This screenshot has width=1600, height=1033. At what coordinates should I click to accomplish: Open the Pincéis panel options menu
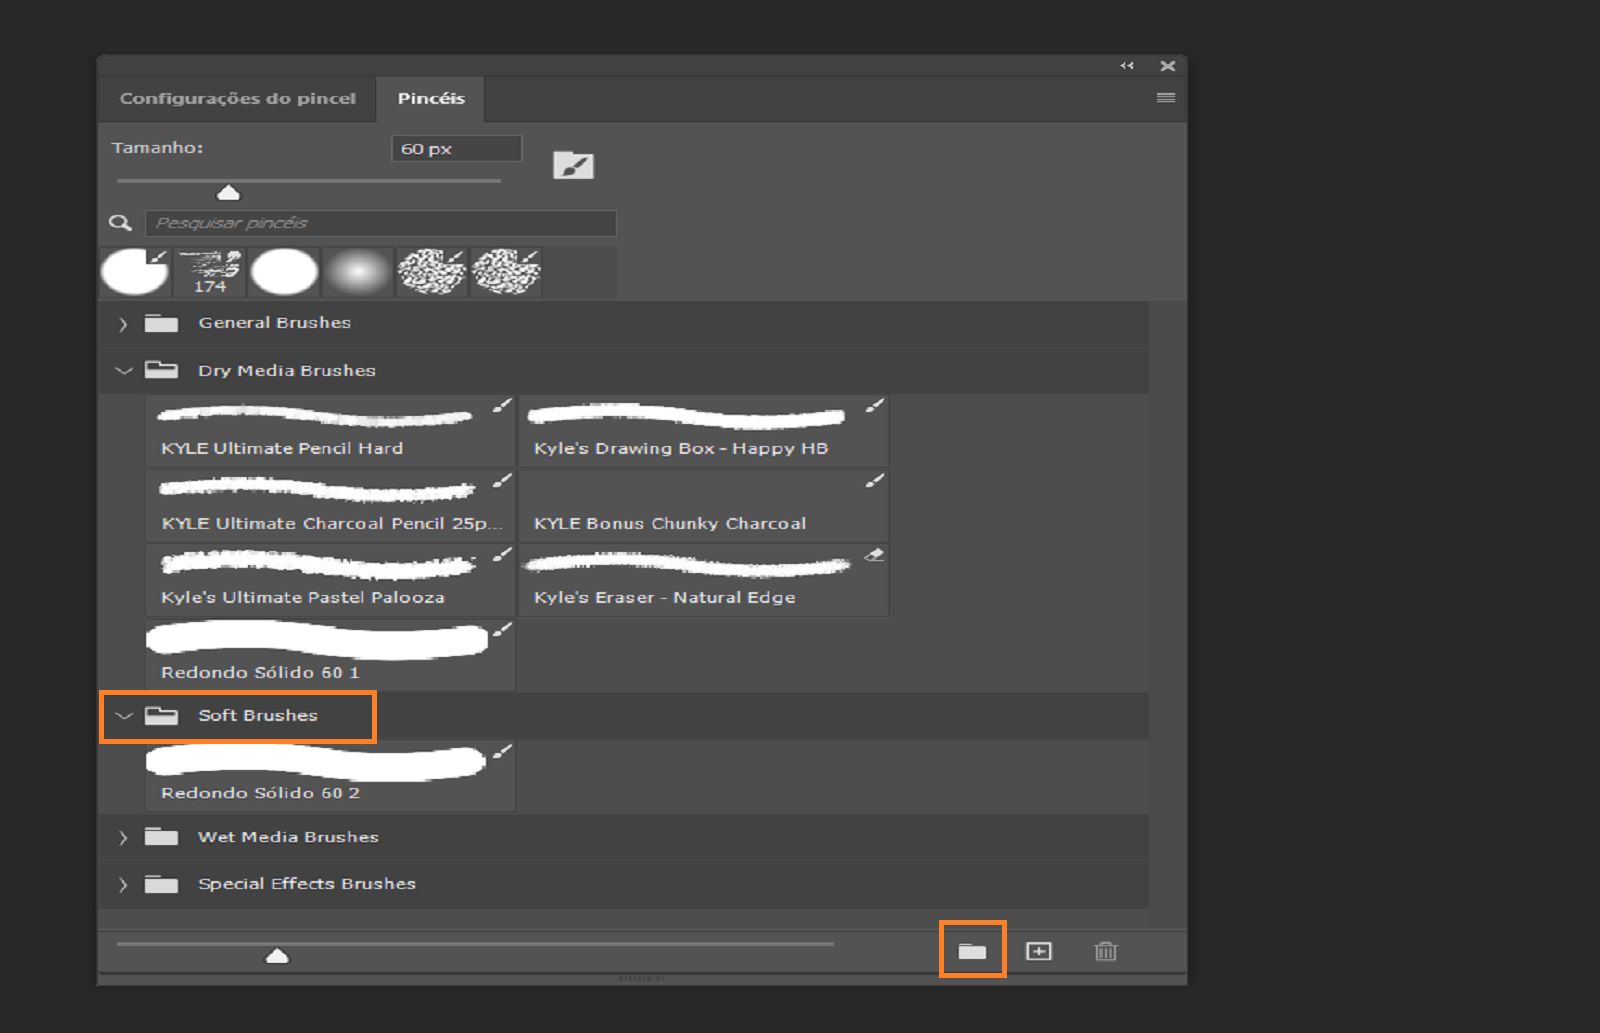click(x=1165, y=98)
